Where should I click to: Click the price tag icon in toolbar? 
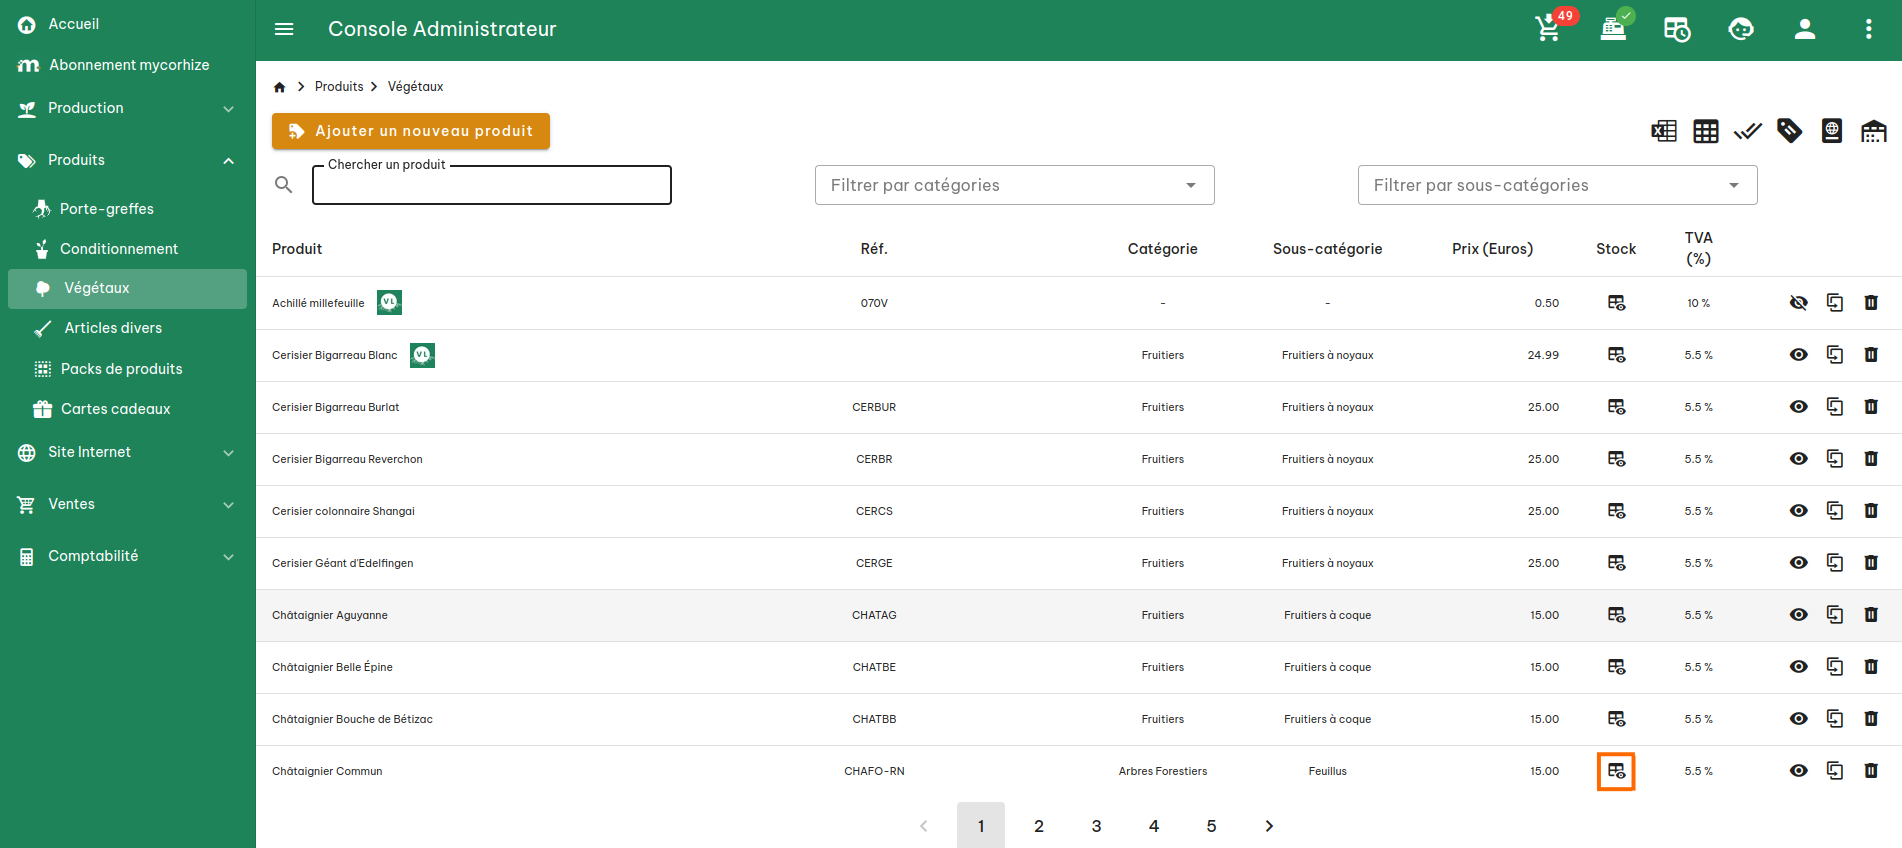[x=1789, y=131]
